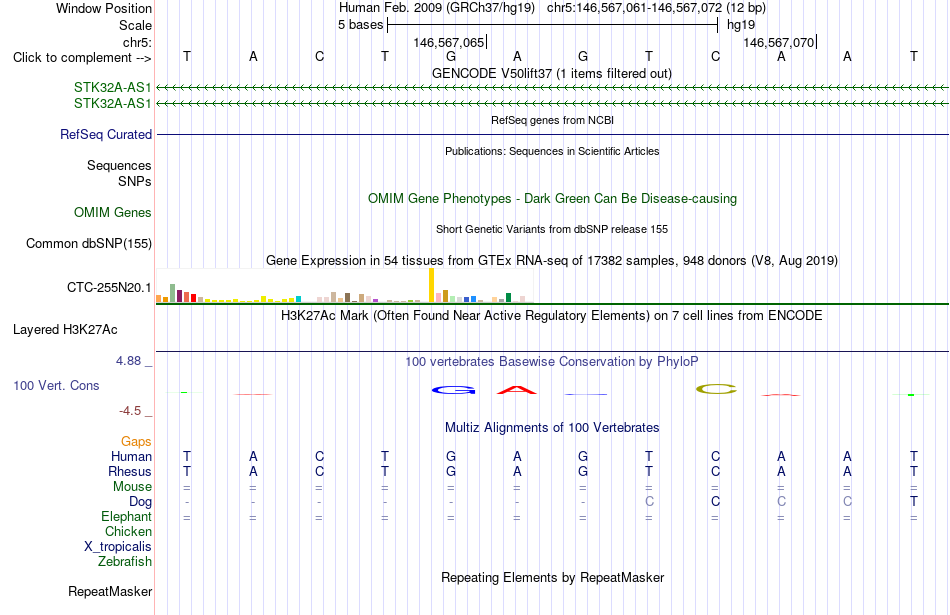Click 'Multiz Alignments of 100 Vertebrates' title
The image size is (950, 615).
tap(552, 428)
